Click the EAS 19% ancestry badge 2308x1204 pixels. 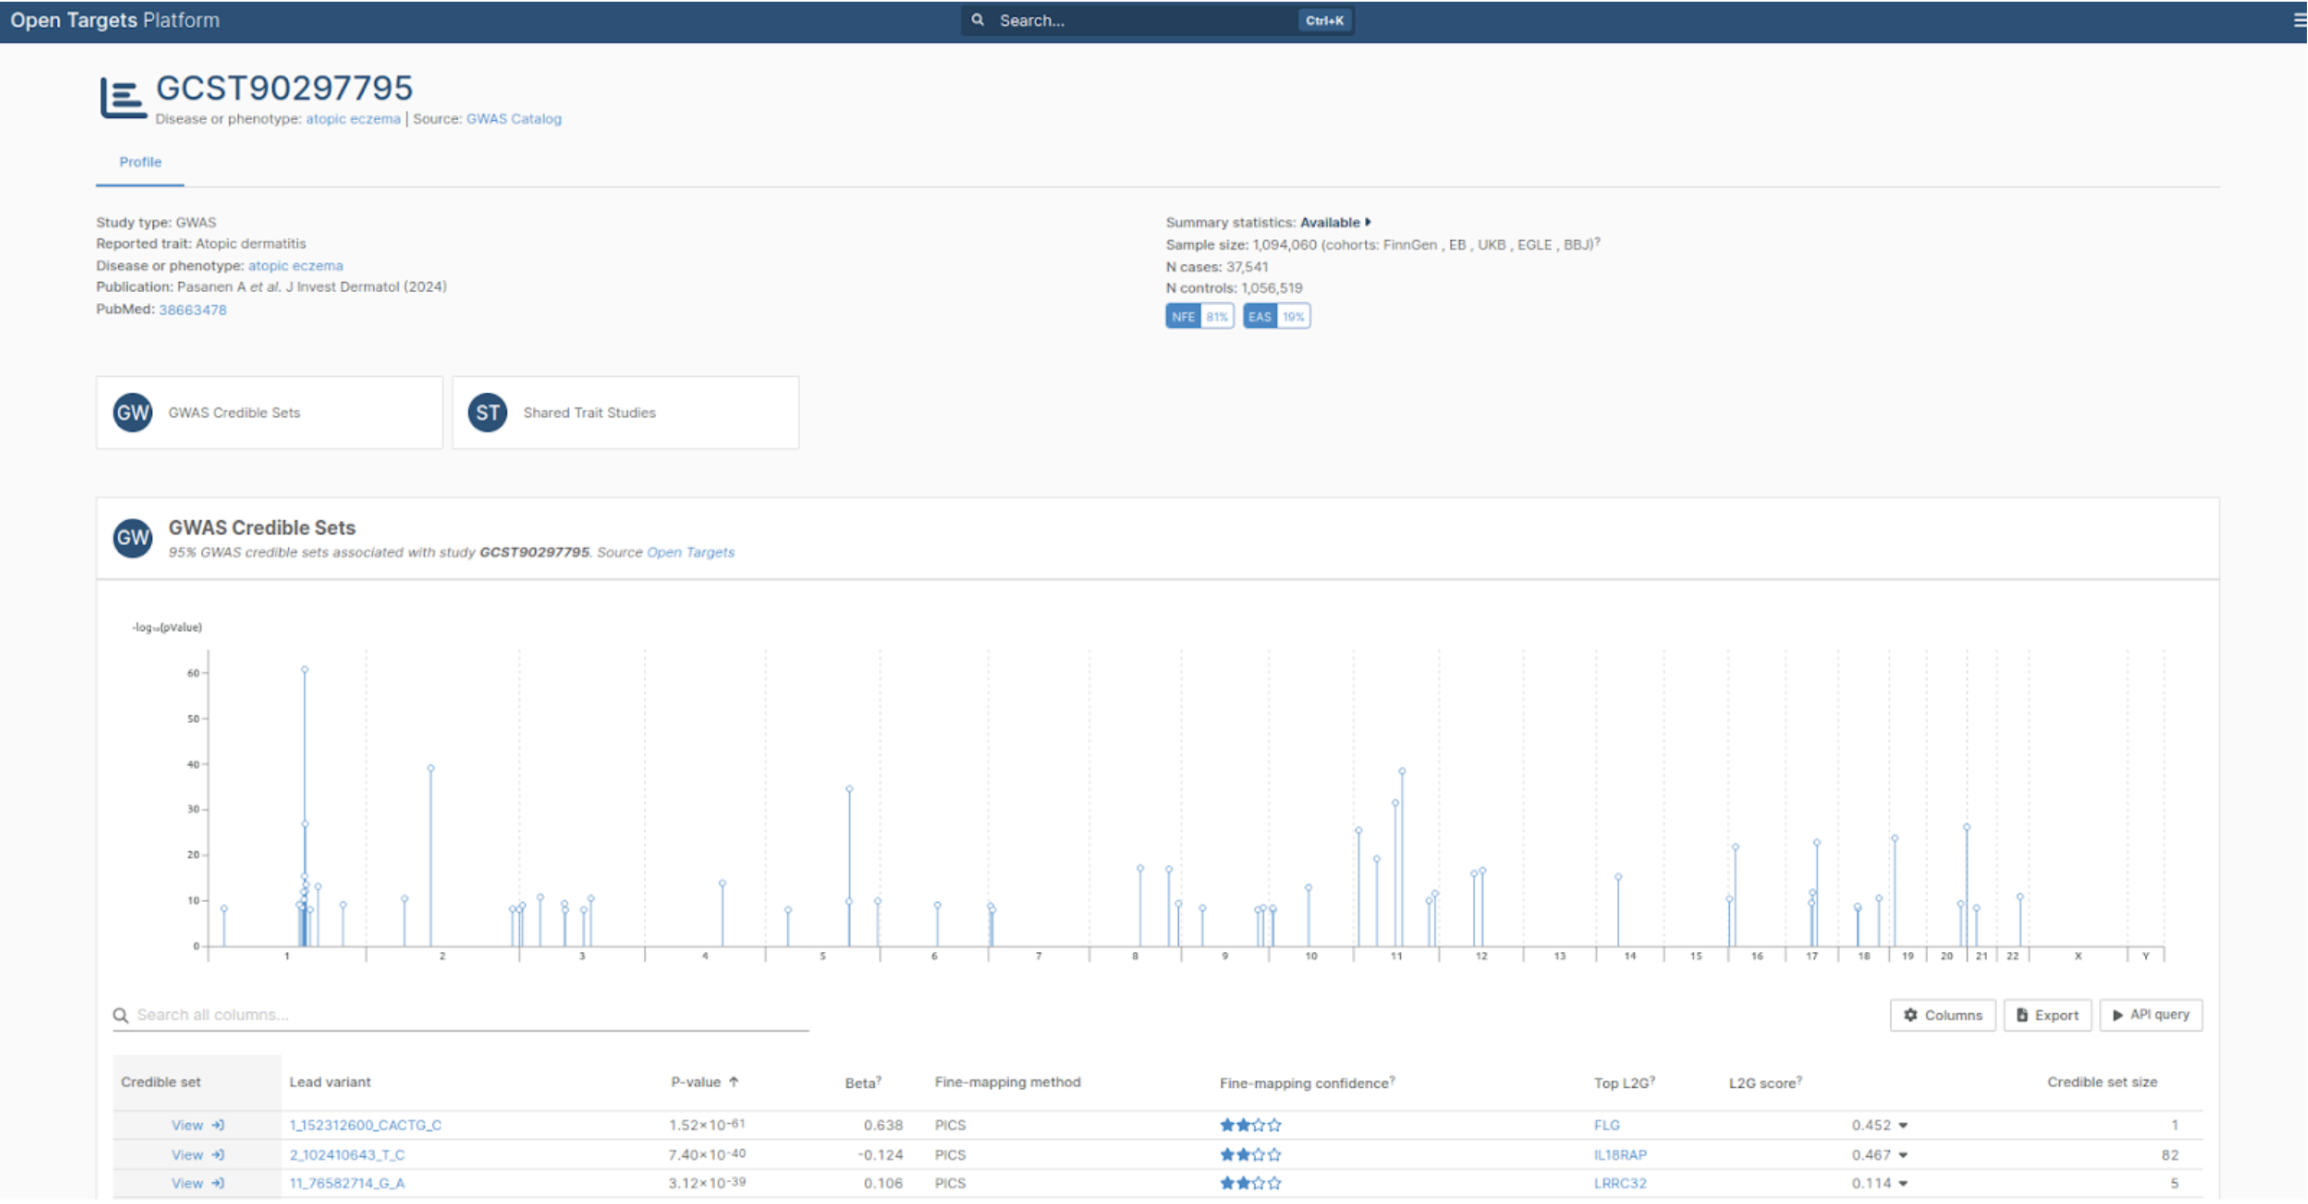(1276, 317)
